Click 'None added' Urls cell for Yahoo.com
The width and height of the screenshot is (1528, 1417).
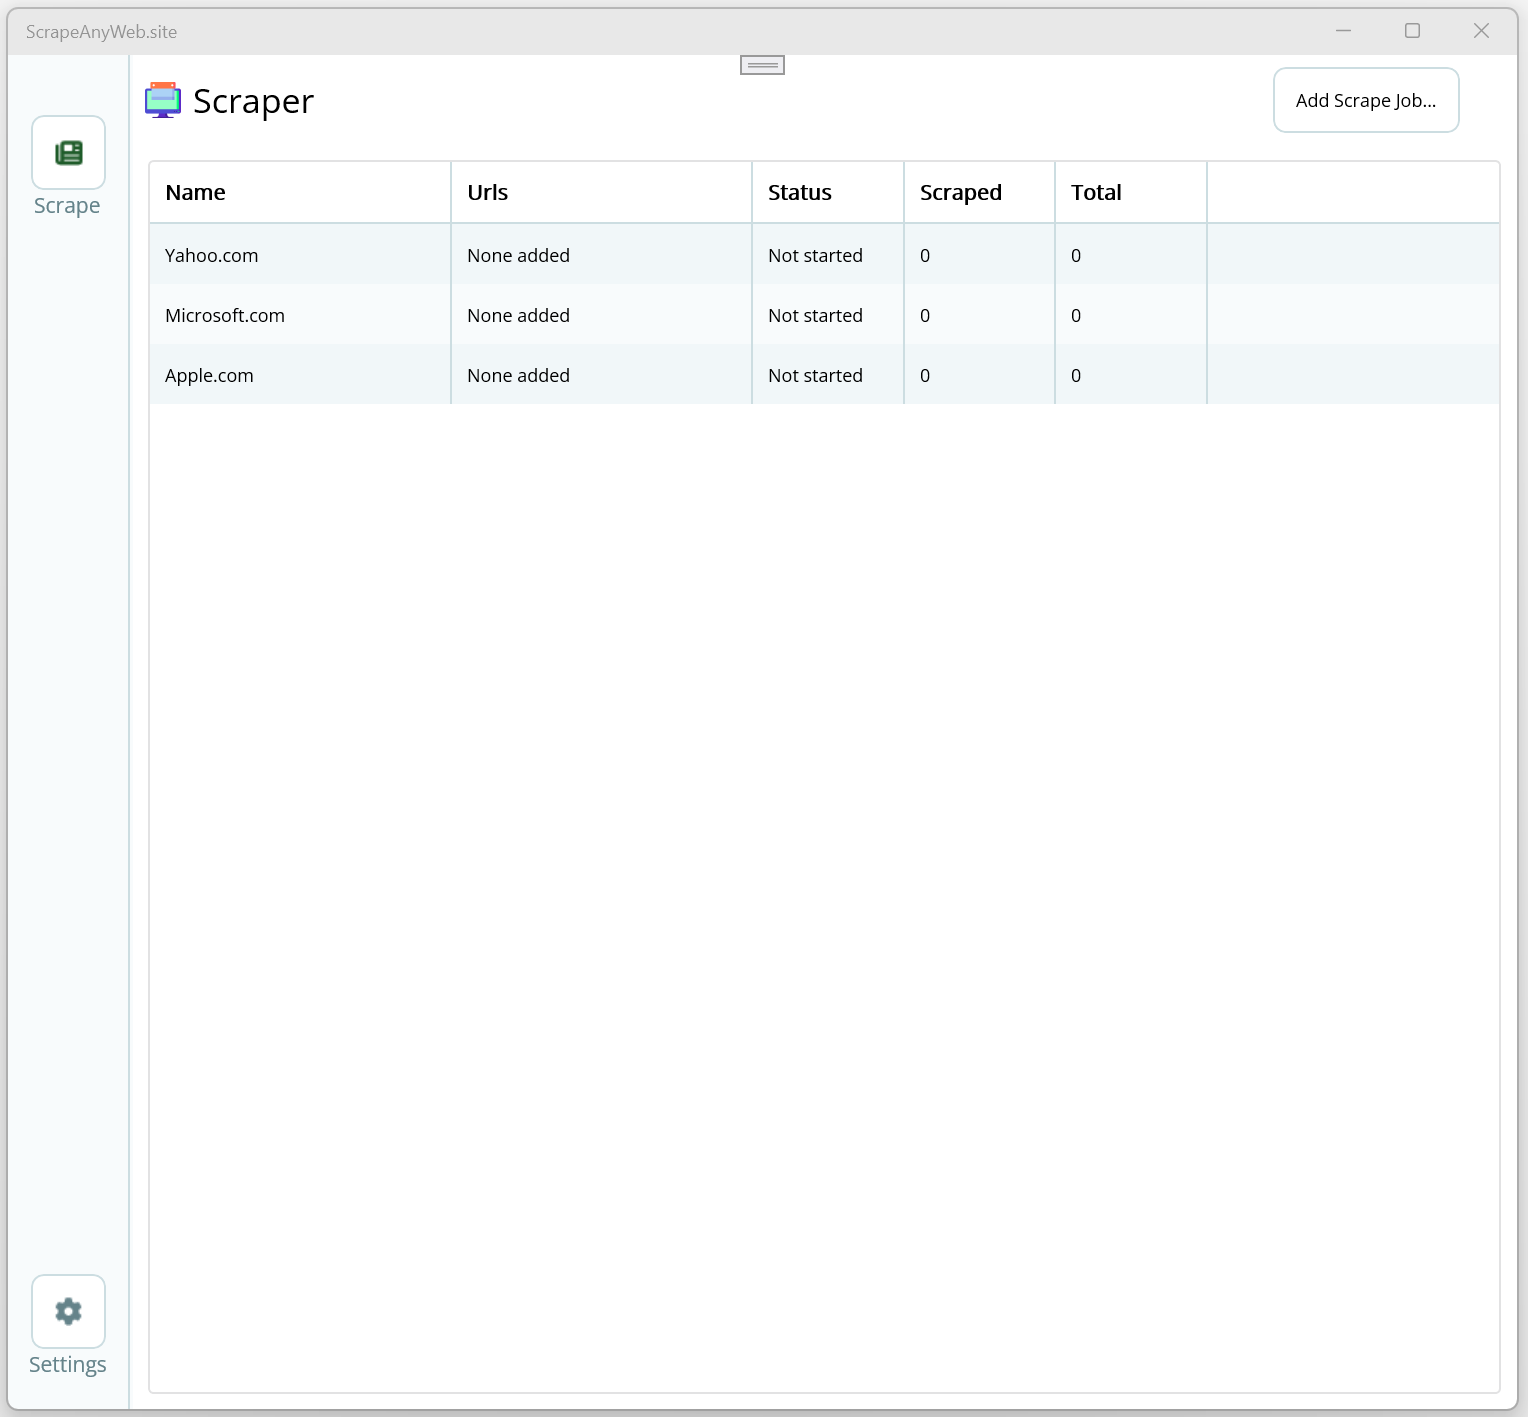518,255
